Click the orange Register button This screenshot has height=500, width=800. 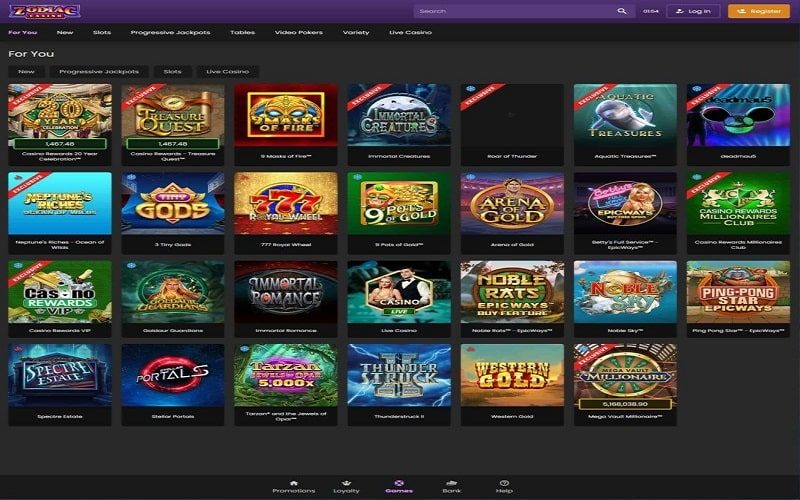(x=759, y=11)
